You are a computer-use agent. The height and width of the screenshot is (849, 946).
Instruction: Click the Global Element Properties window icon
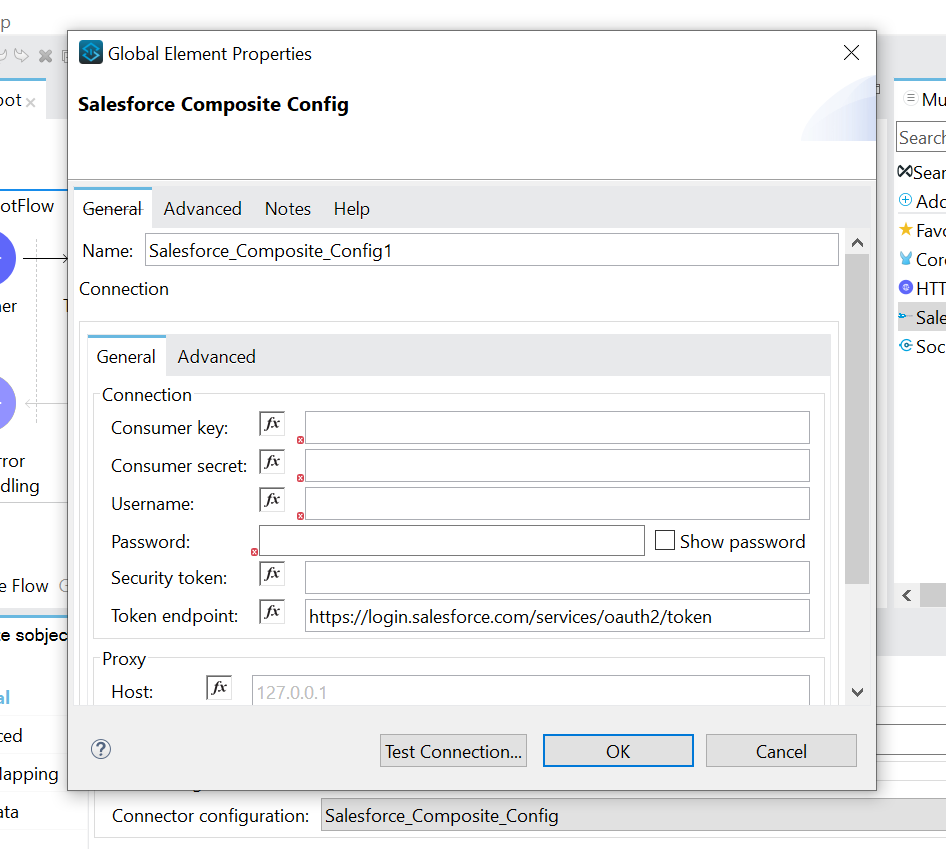click(91, 53)
